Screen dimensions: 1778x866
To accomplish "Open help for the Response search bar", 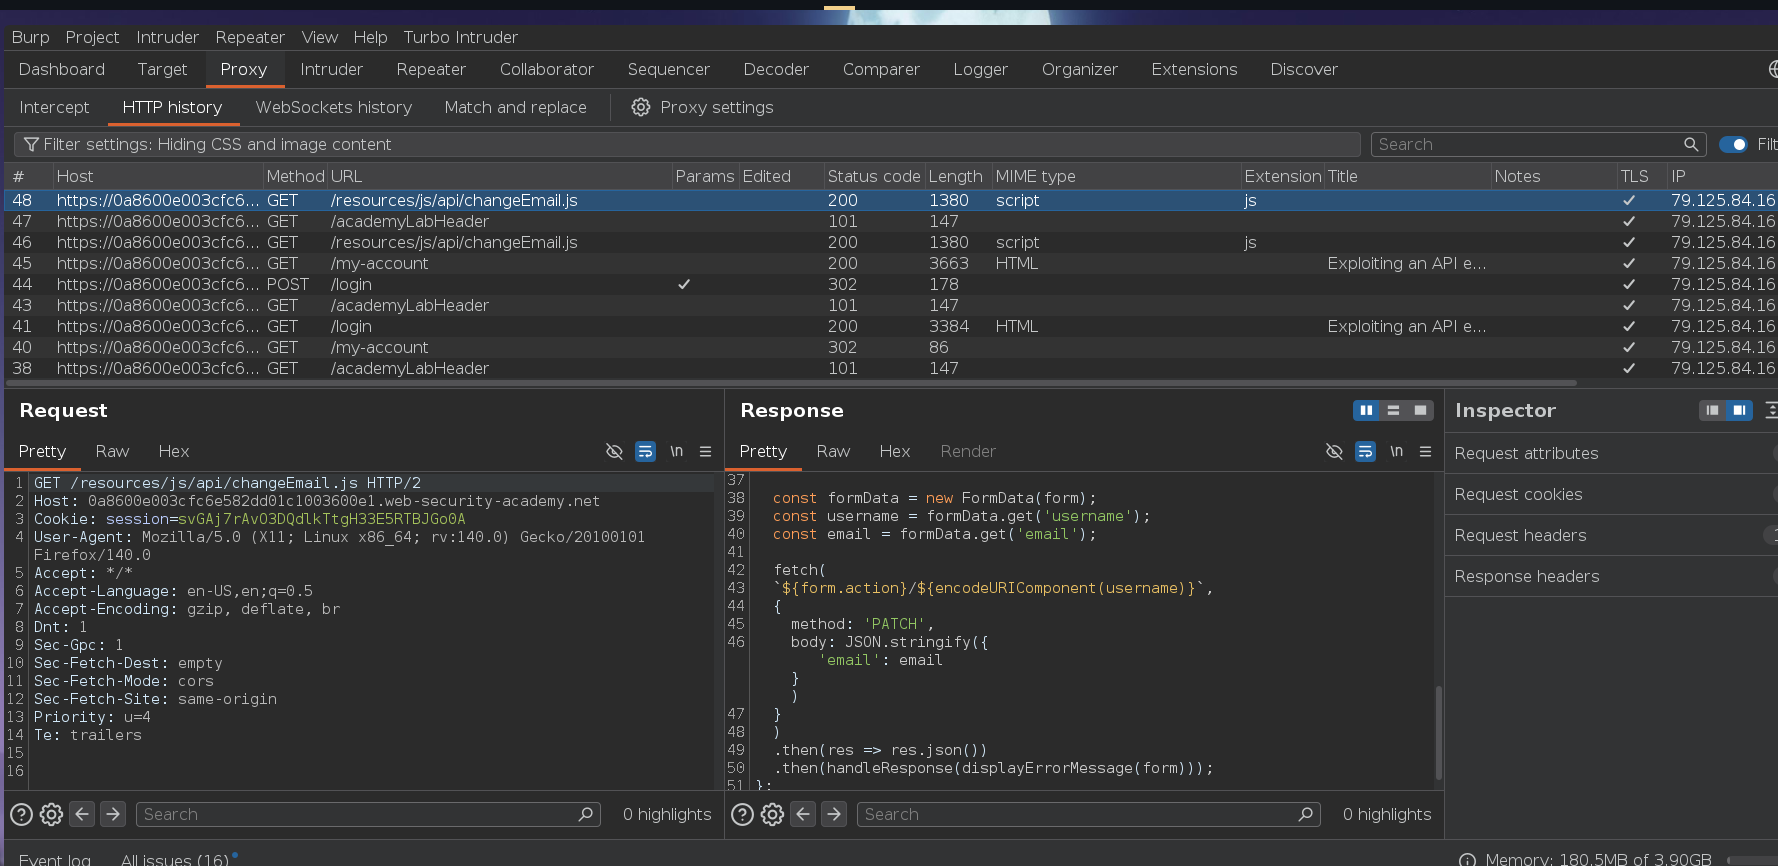I will 742,814.
